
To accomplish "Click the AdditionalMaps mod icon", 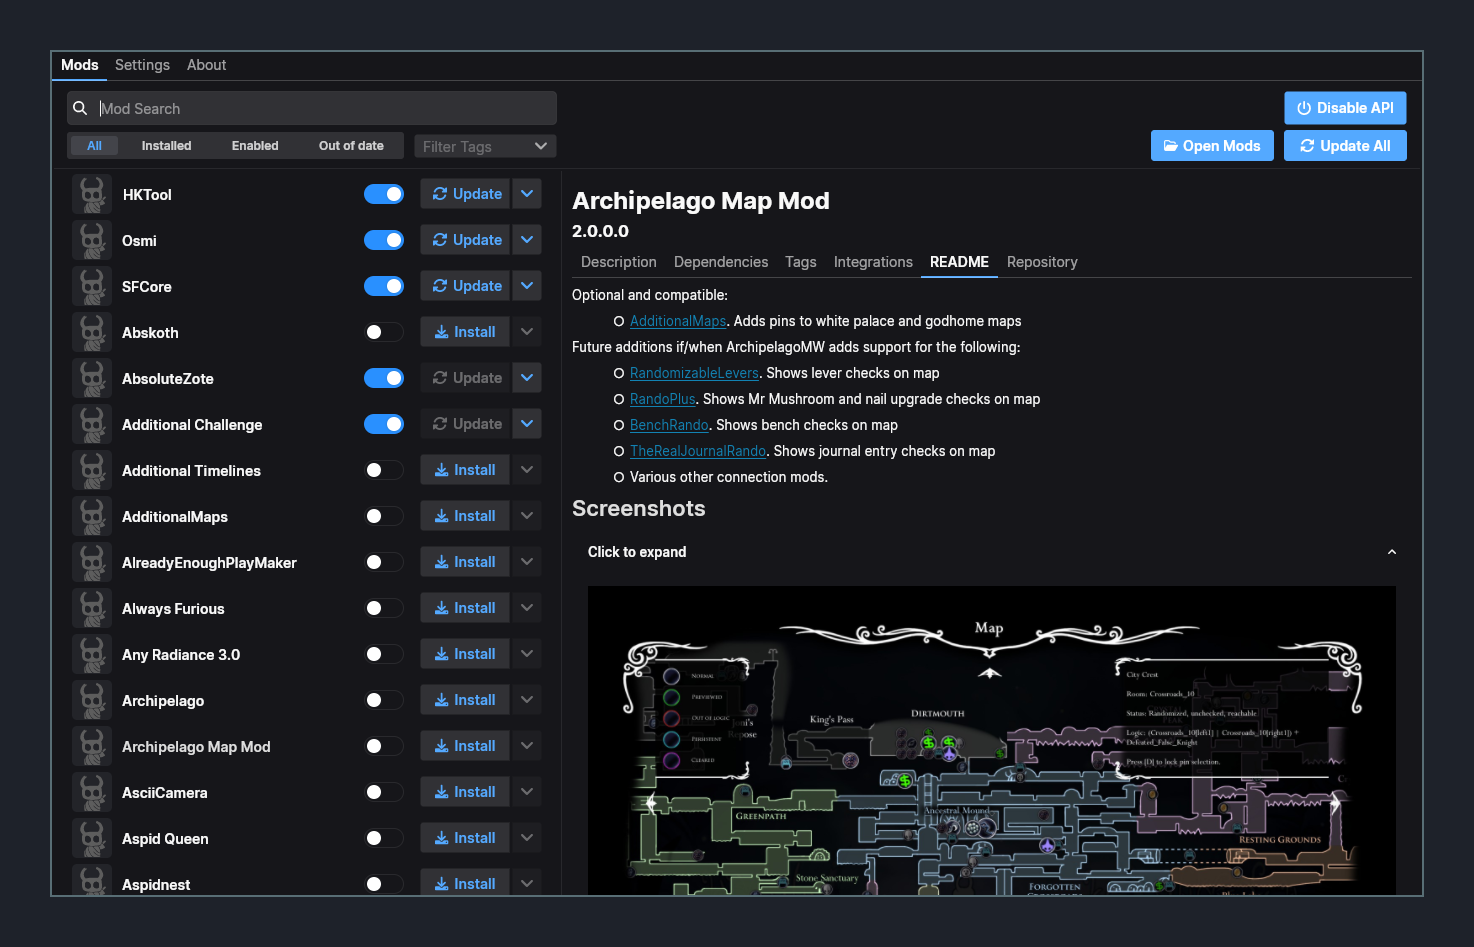I will [x=92, y=516].
